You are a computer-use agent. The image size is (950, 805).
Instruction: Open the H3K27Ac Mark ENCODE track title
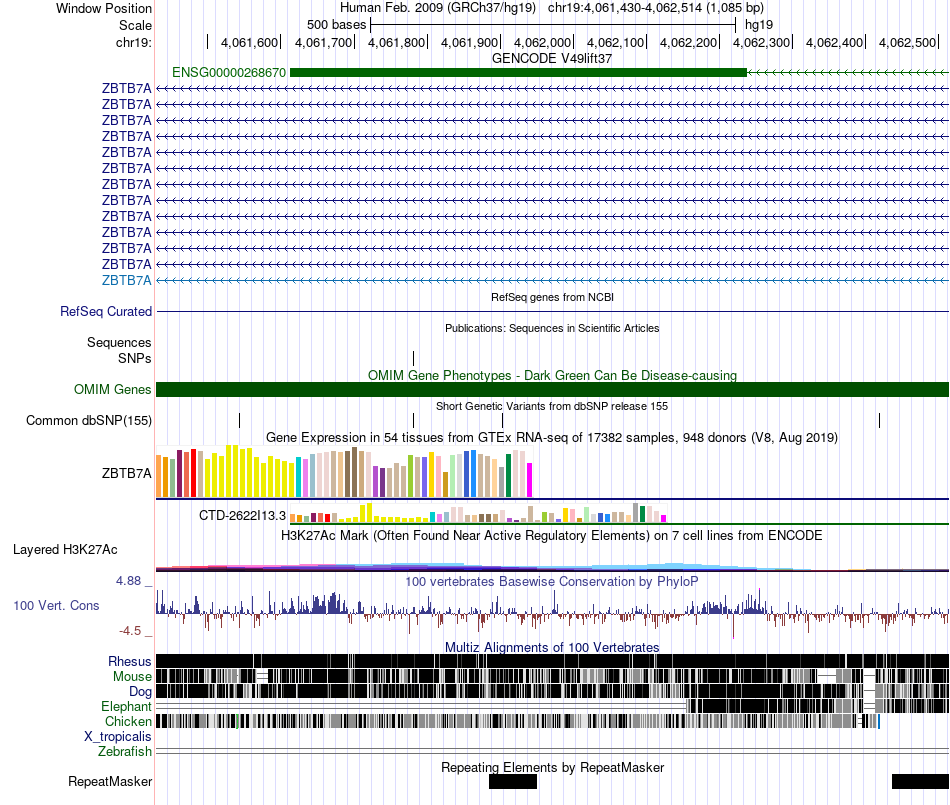(x=552, y=535)
